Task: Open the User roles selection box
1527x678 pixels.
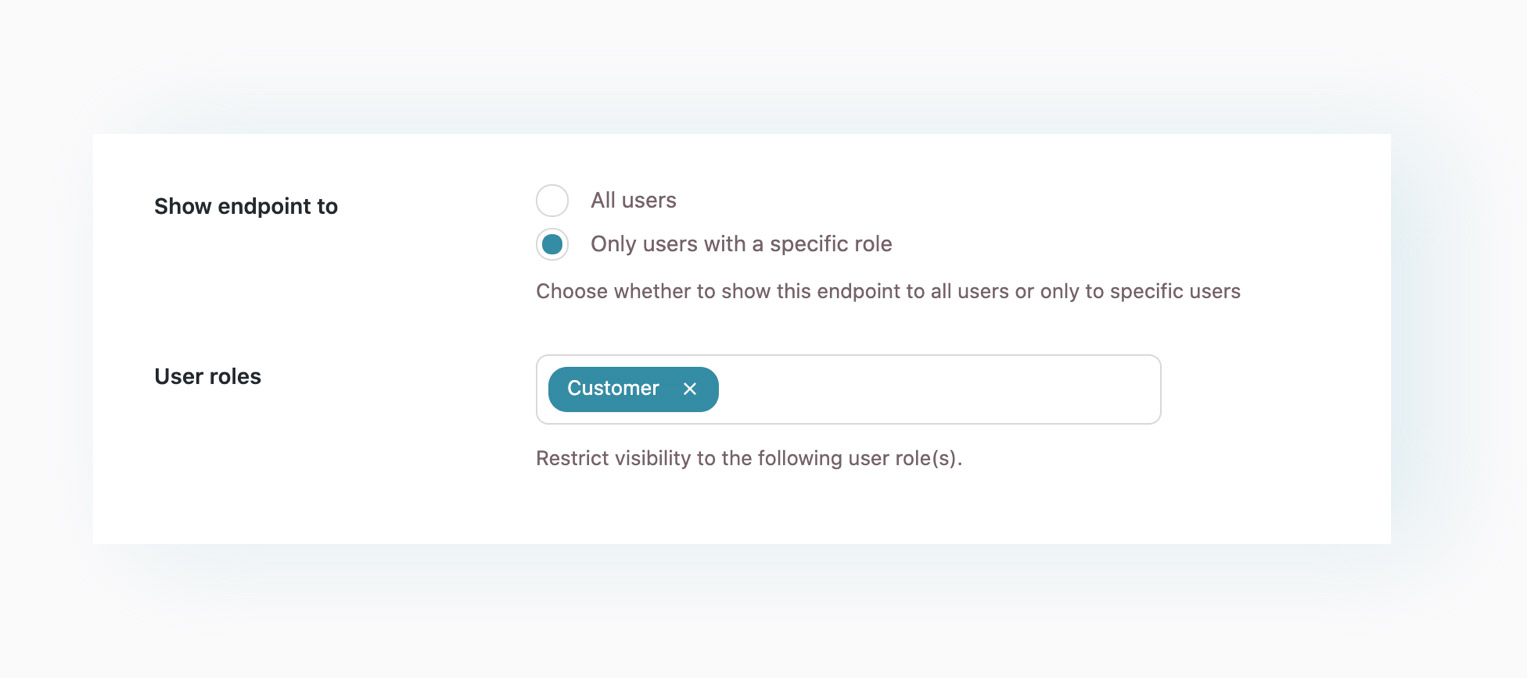Action: [x=848, y=389]
